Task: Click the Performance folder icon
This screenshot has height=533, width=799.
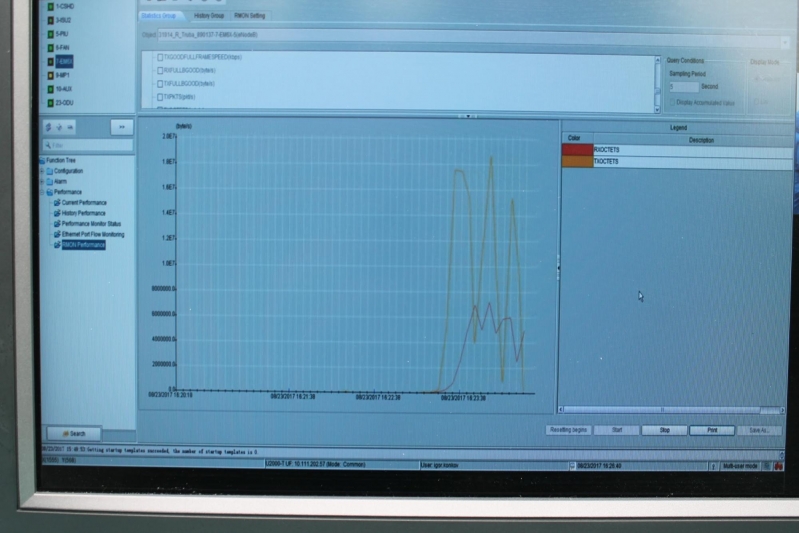Action: (49, 192)
